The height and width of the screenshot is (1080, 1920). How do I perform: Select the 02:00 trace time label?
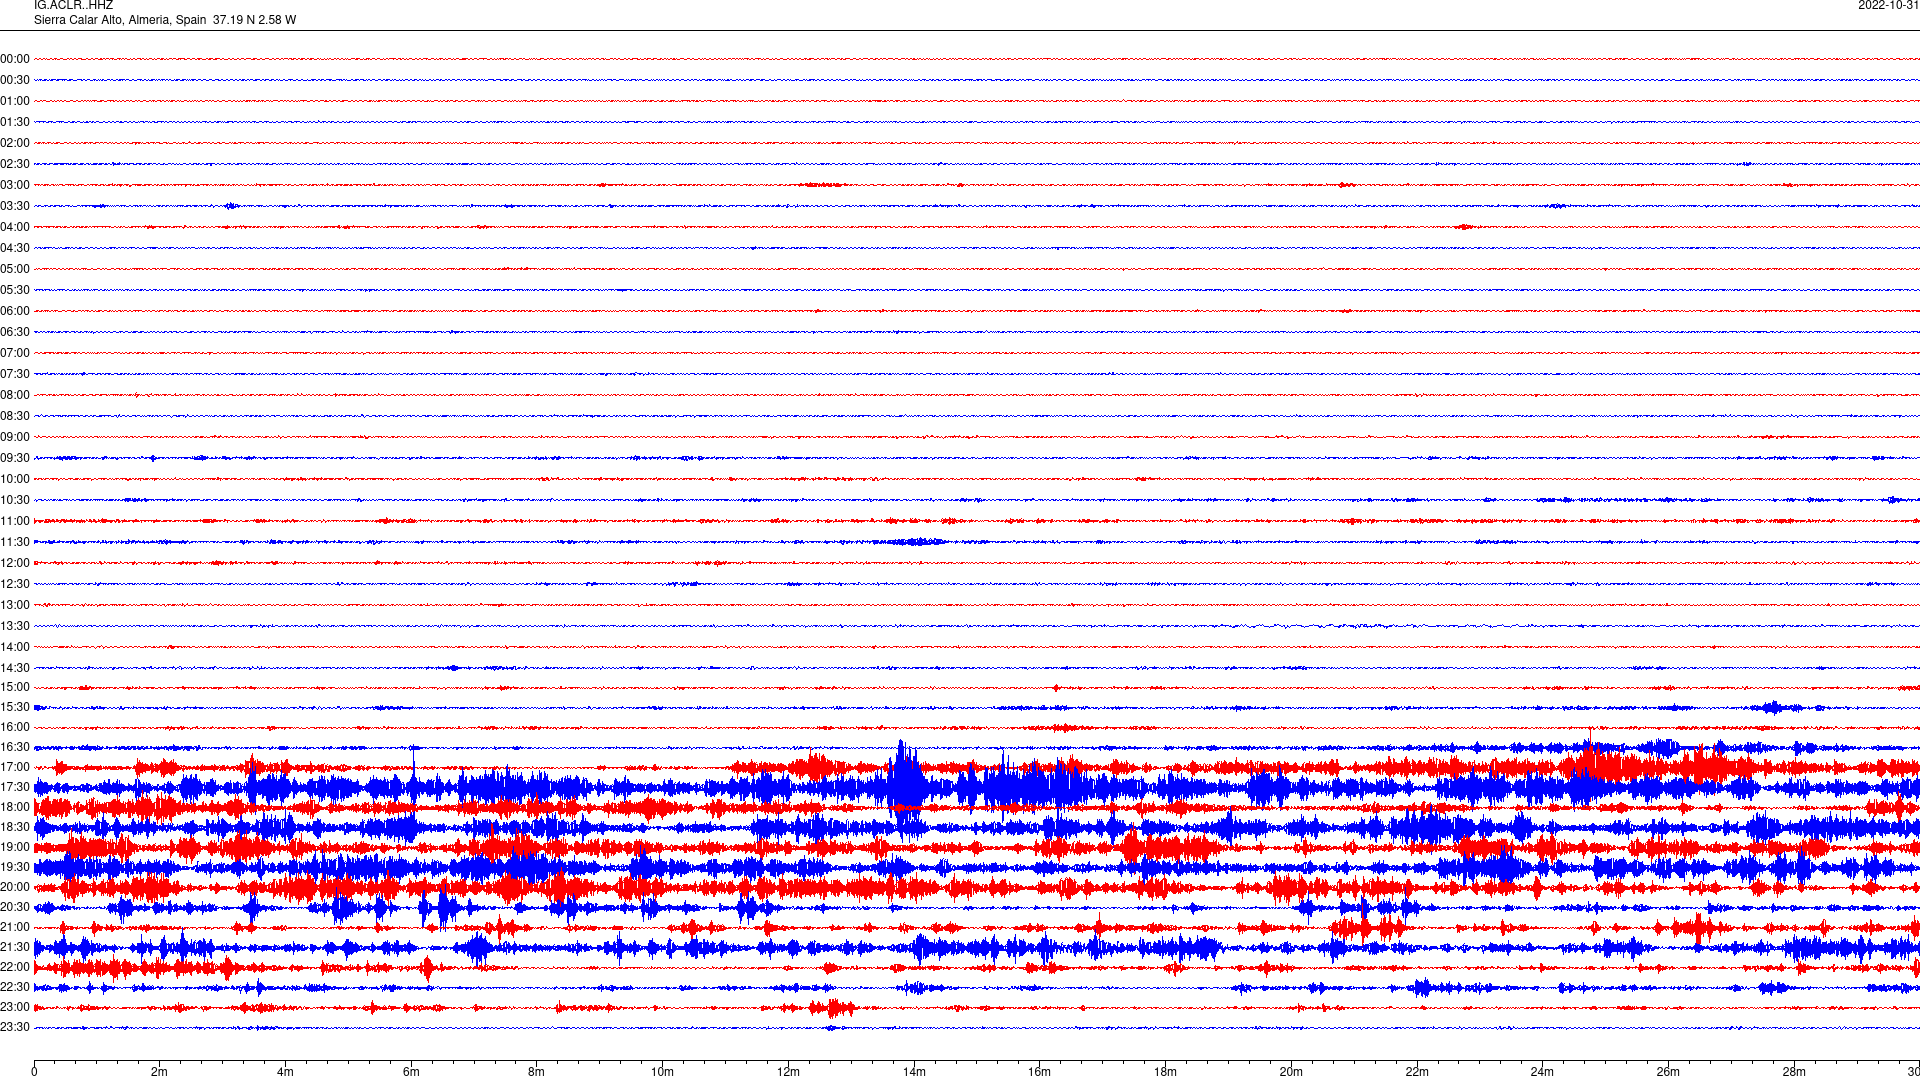(x=15, y=143)
